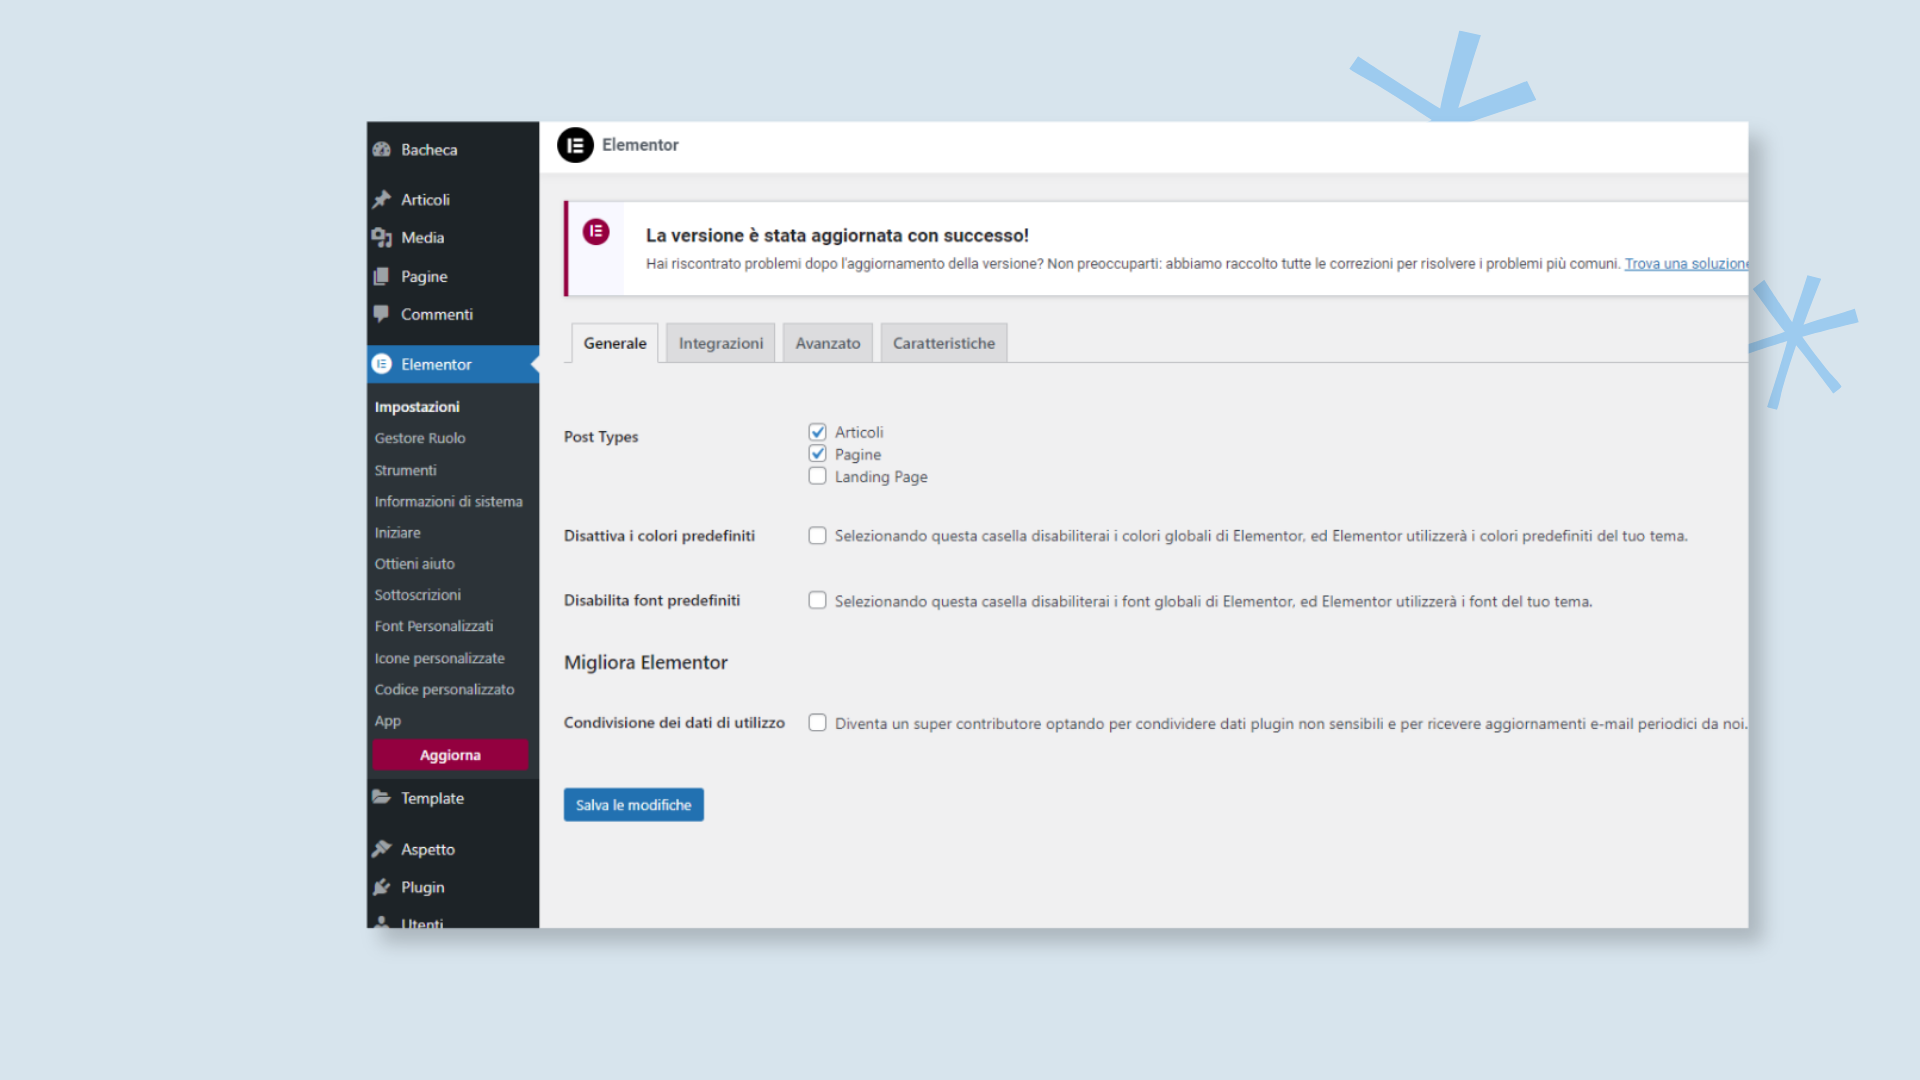
Task: Expand Font Personalizzati menu item
Action: 435,625
